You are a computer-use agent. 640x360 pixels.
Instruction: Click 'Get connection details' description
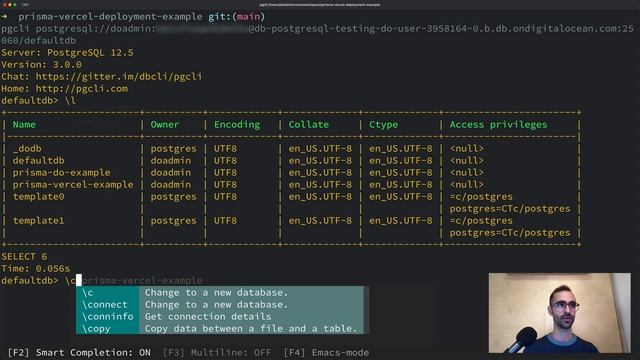pos(208,316)
